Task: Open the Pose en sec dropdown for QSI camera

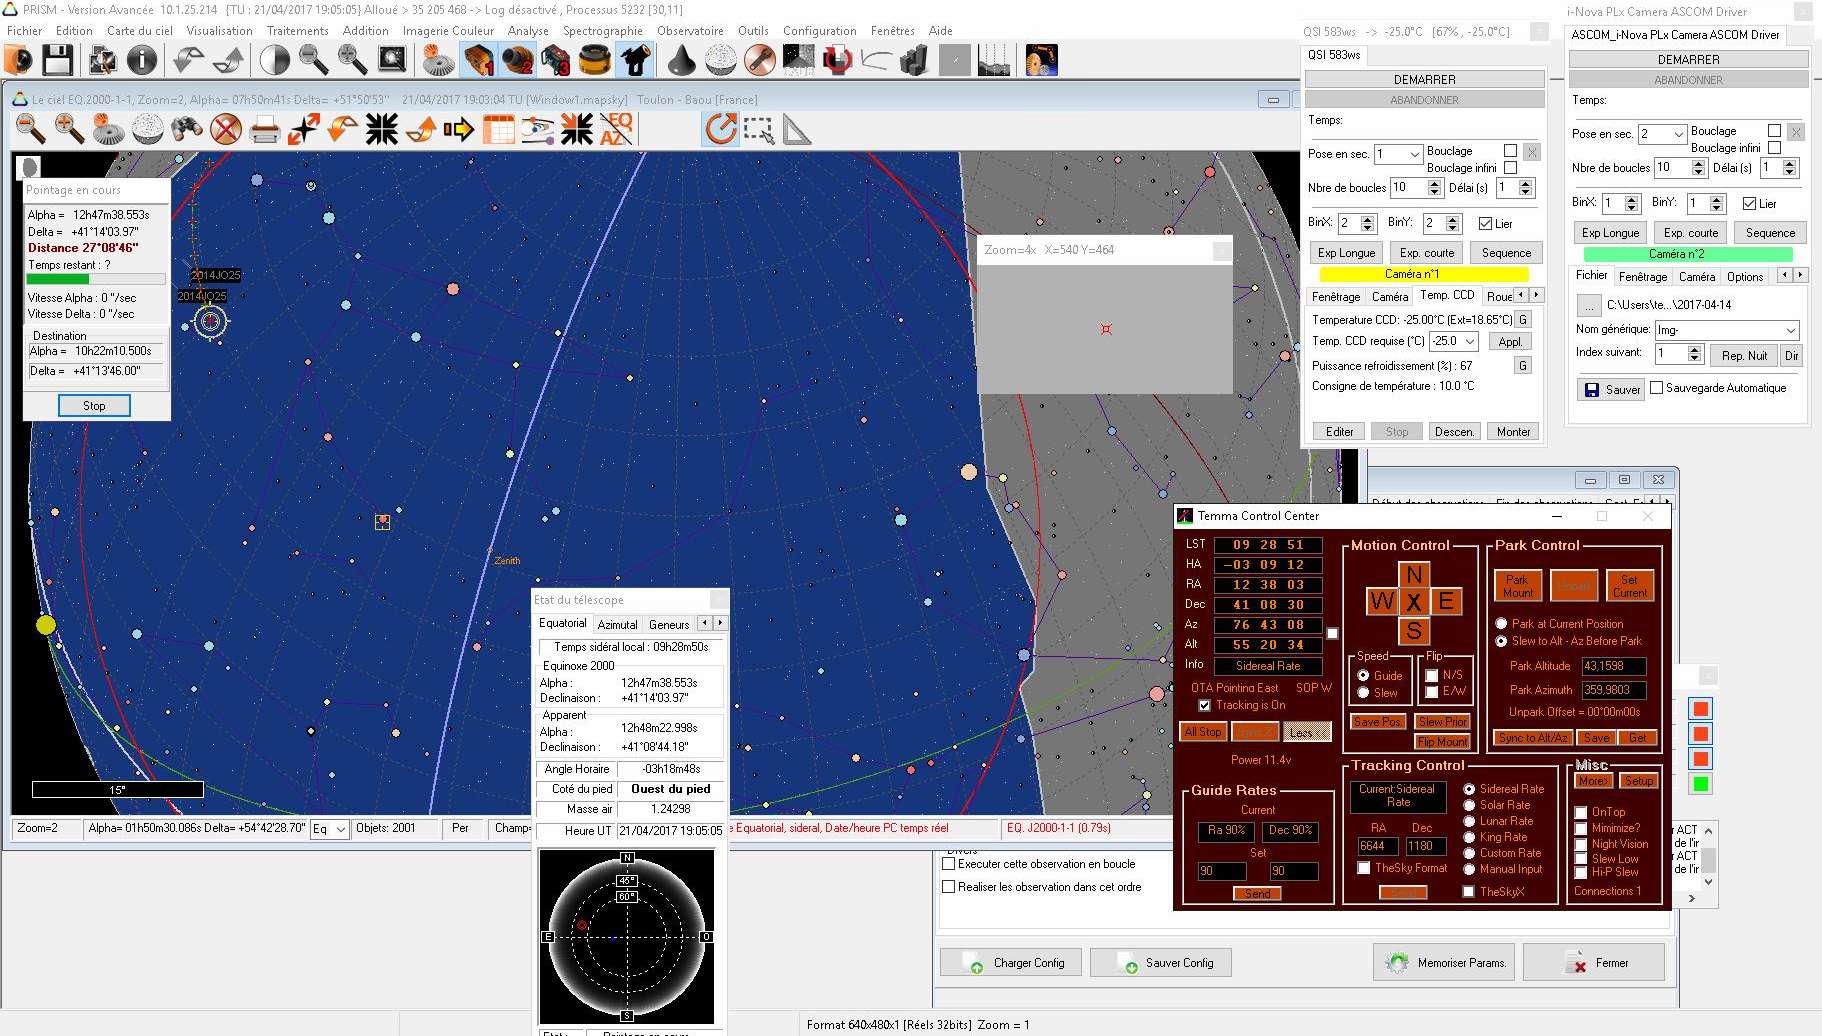Action: tap(1414, 154)
